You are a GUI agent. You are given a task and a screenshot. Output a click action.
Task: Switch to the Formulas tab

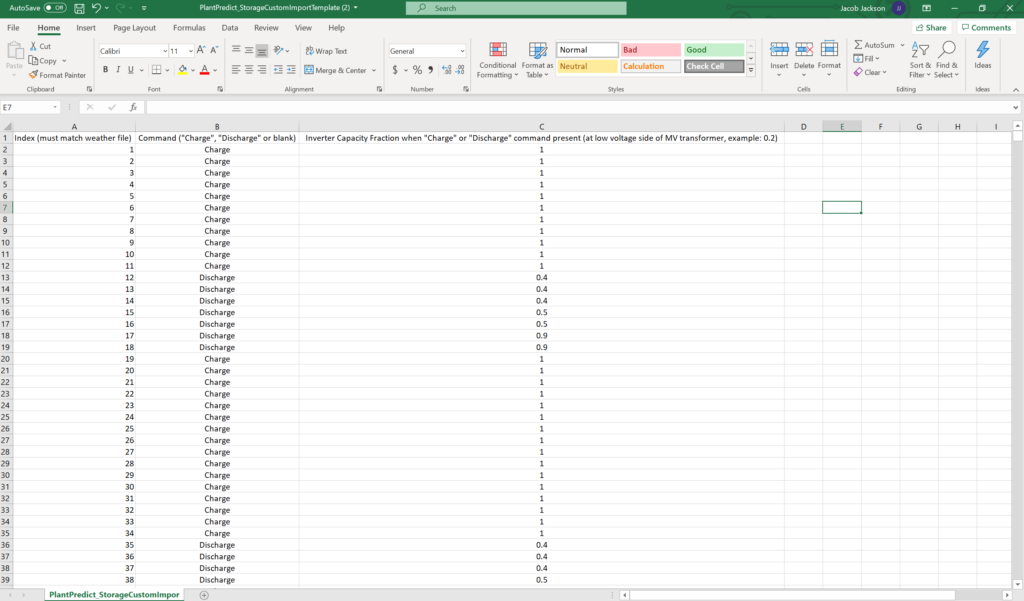pos(189,28)
